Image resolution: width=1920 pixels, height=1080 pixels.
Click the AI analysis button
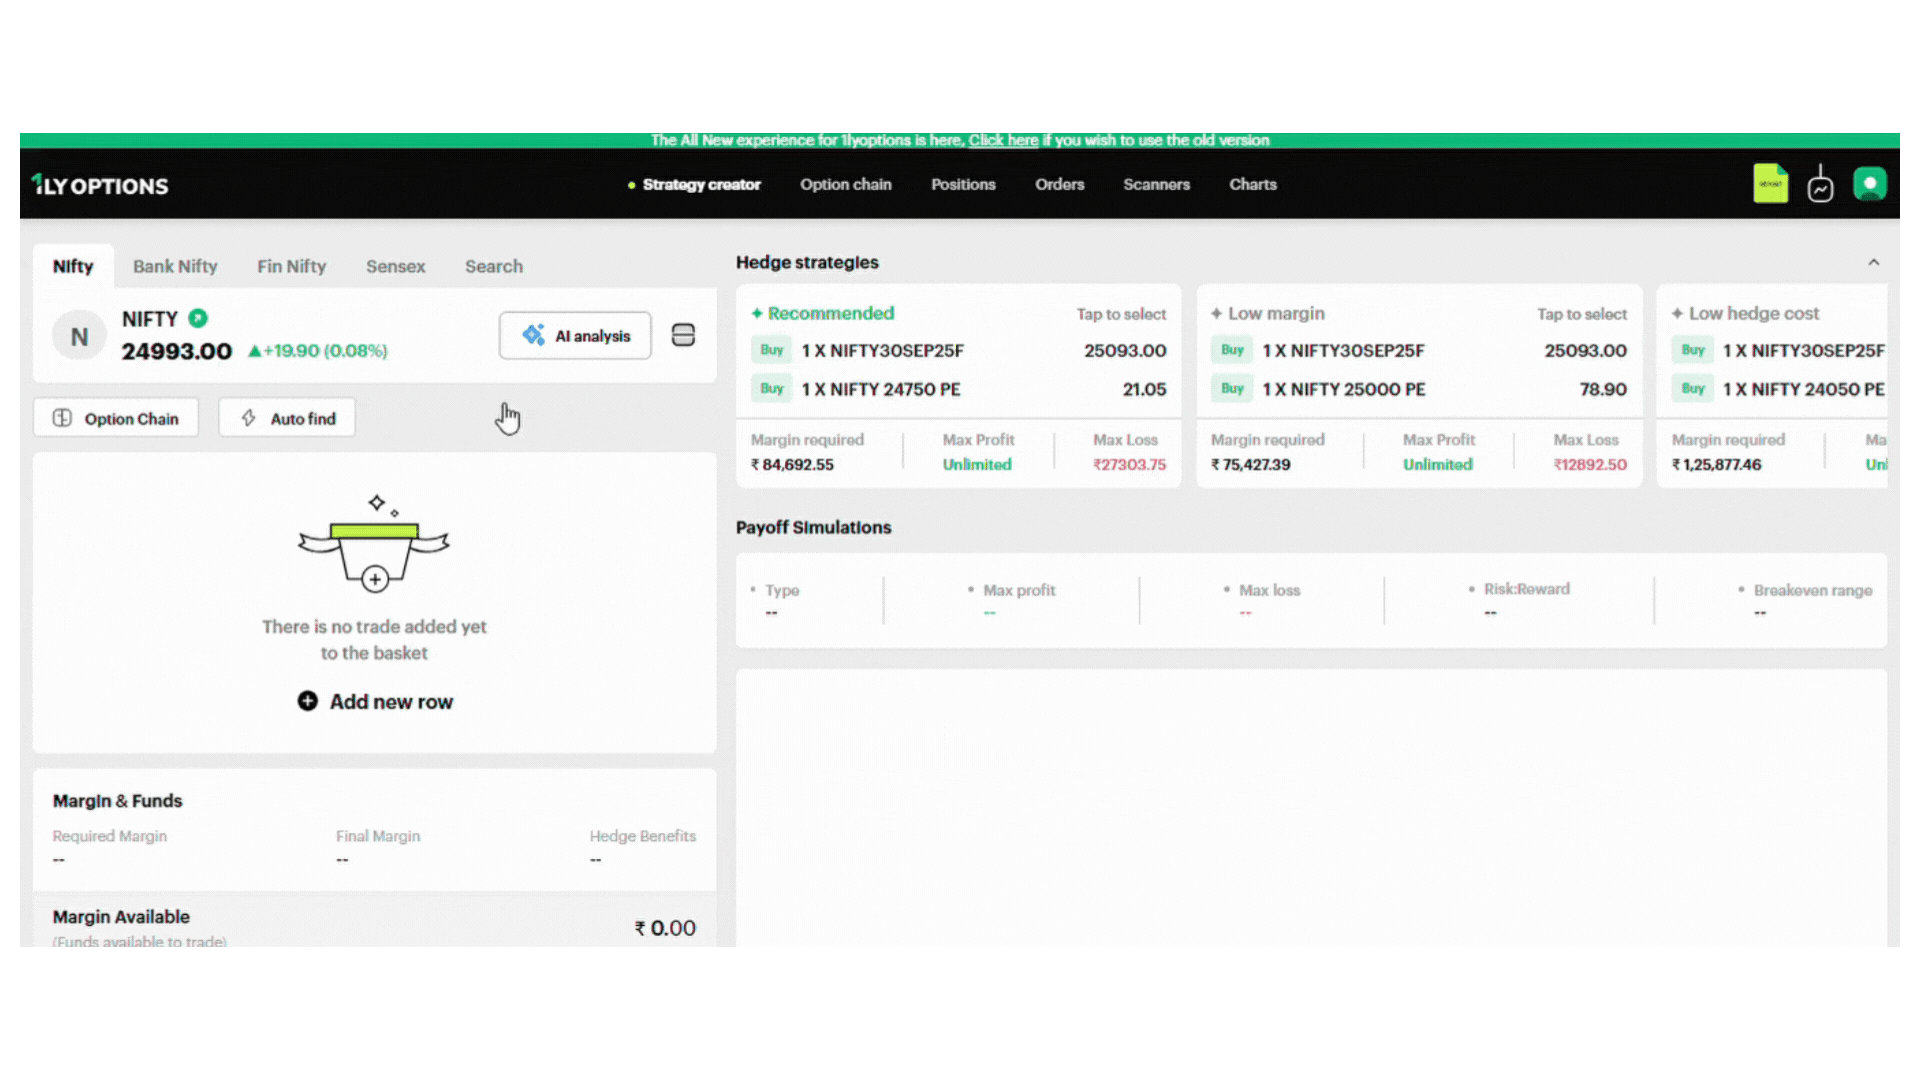click(575, 336)
